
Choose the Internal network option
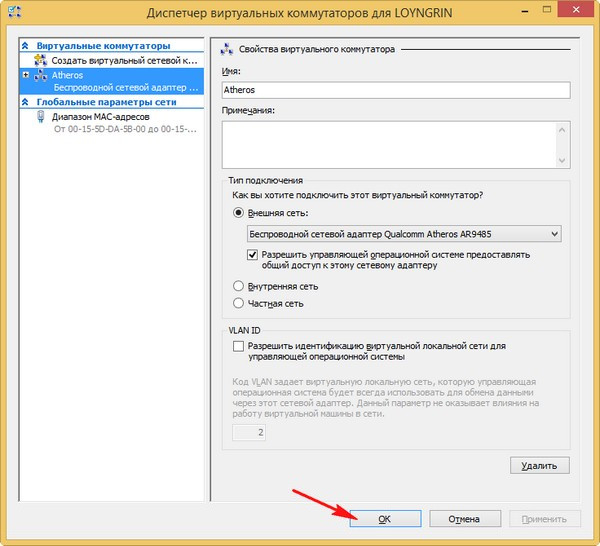[x=238, y=286]
